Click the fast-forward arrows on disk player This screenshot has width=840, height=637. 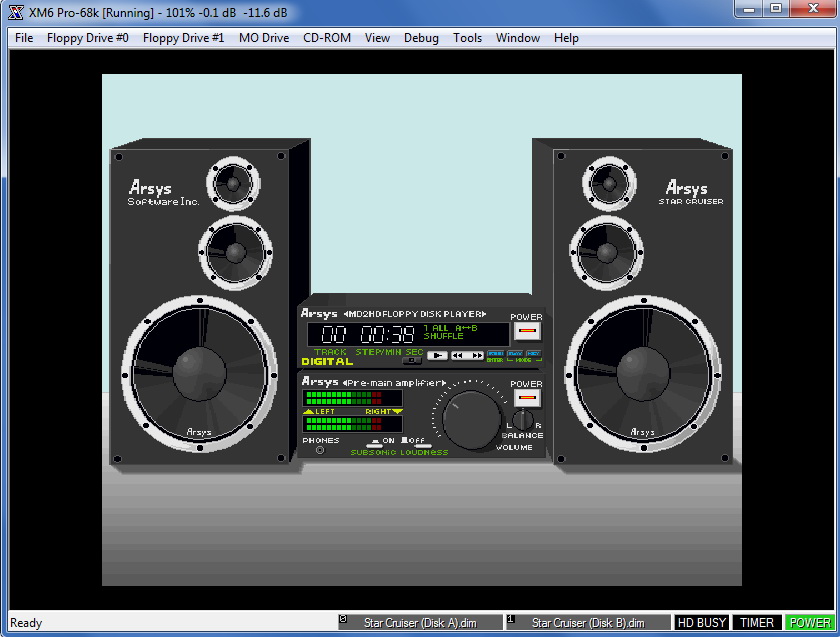476,355
